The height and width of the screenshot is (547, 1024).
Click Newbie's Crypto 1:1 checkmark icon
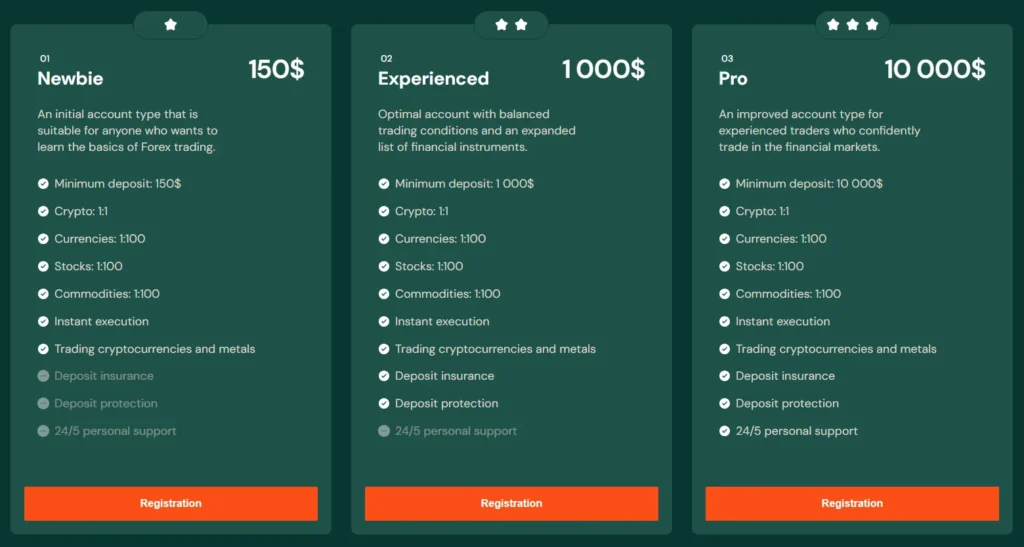coord(43,212)
